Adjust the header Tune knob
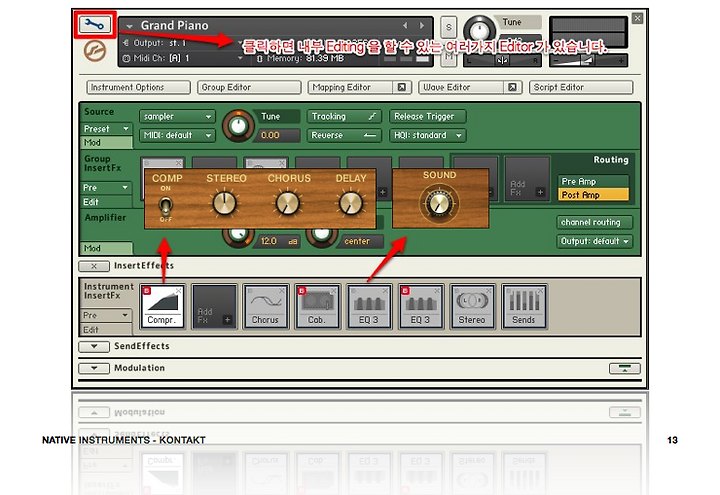720x495 pixels. (479, 29)
